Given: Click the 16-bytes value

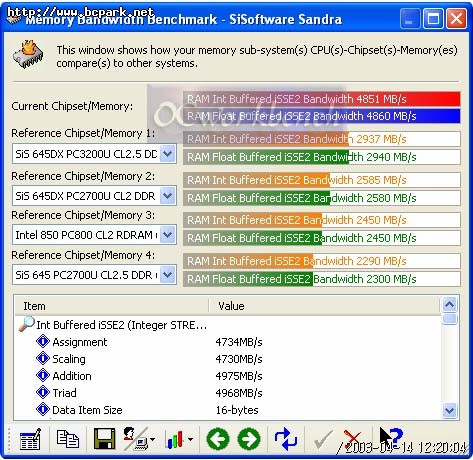Looking at the screenshot, I should coord(237,410).
